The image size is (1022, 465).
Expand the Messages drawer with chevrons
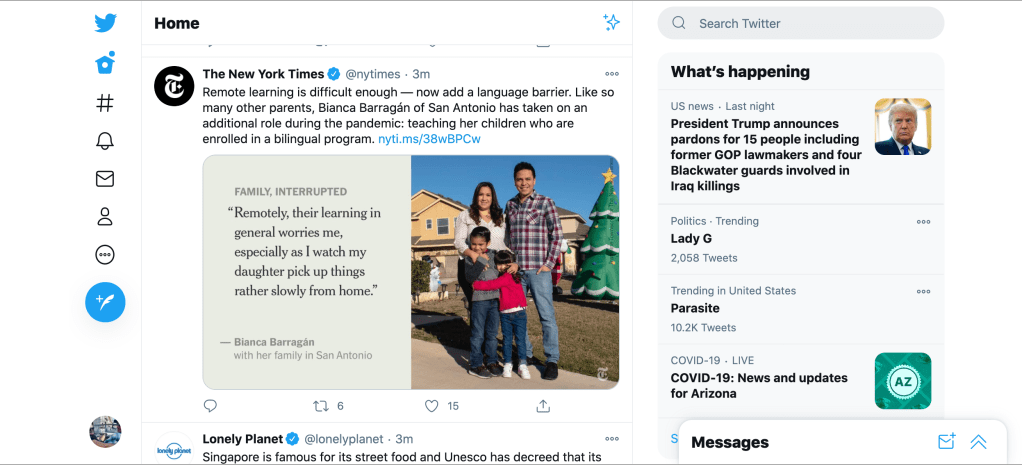pyautogui.click(x=978, y=442)
